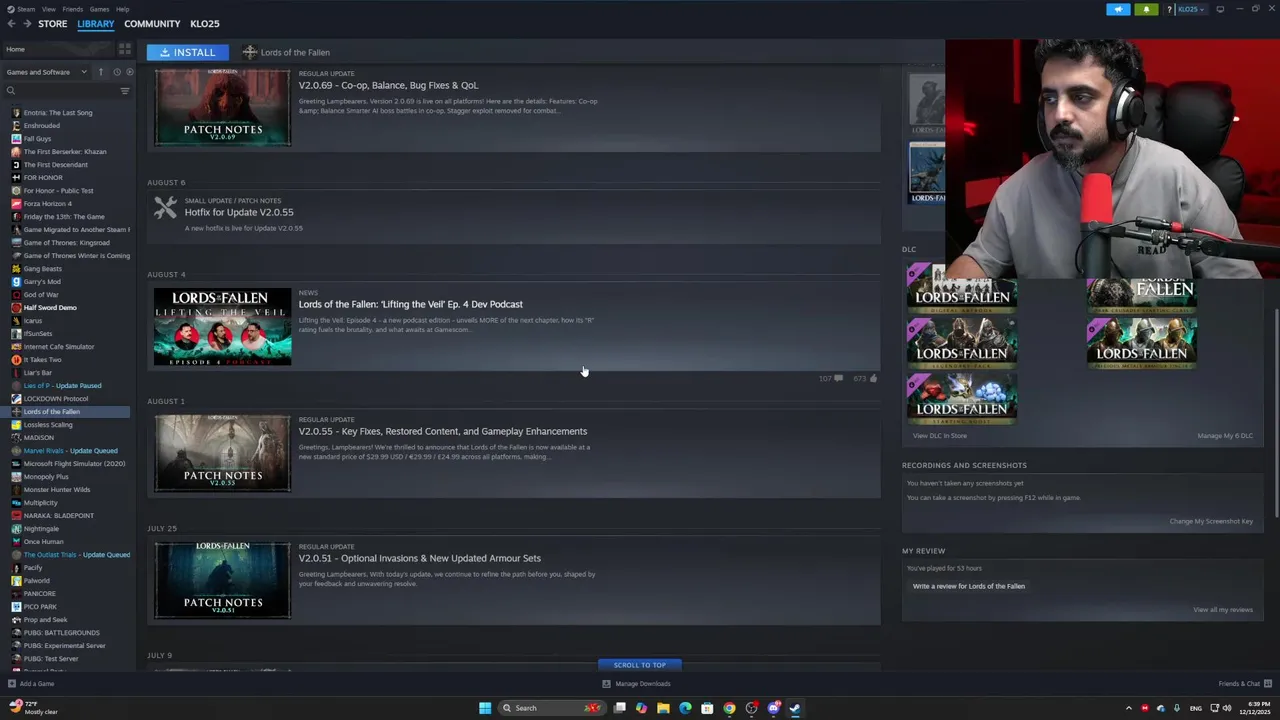Click Add a Game at bottom left

[x=31, y=684]
